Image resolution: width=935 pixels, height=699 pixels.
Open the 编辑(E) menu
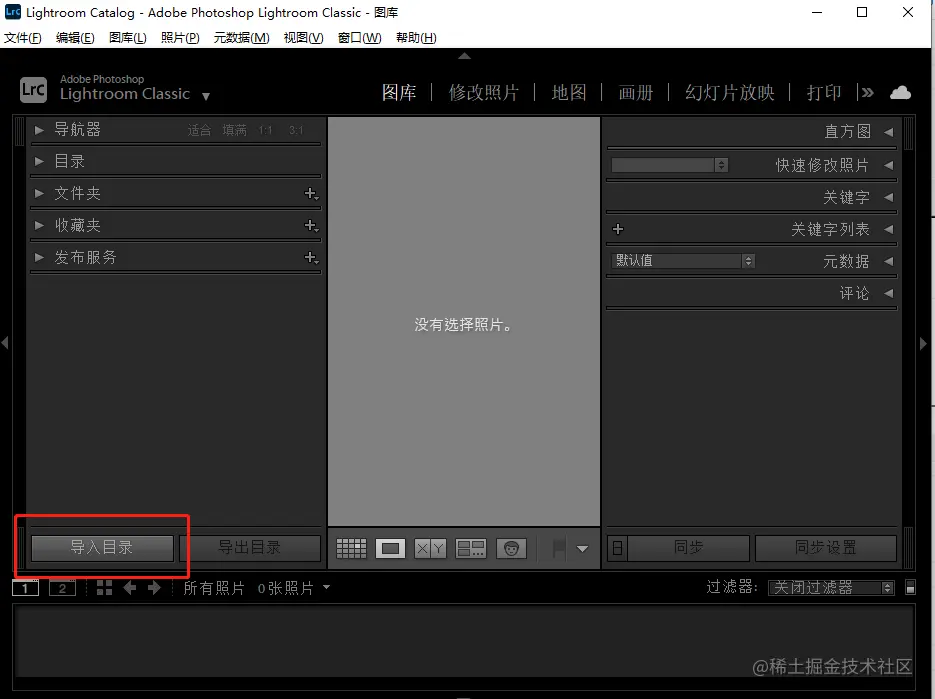(x=75, y=38)
